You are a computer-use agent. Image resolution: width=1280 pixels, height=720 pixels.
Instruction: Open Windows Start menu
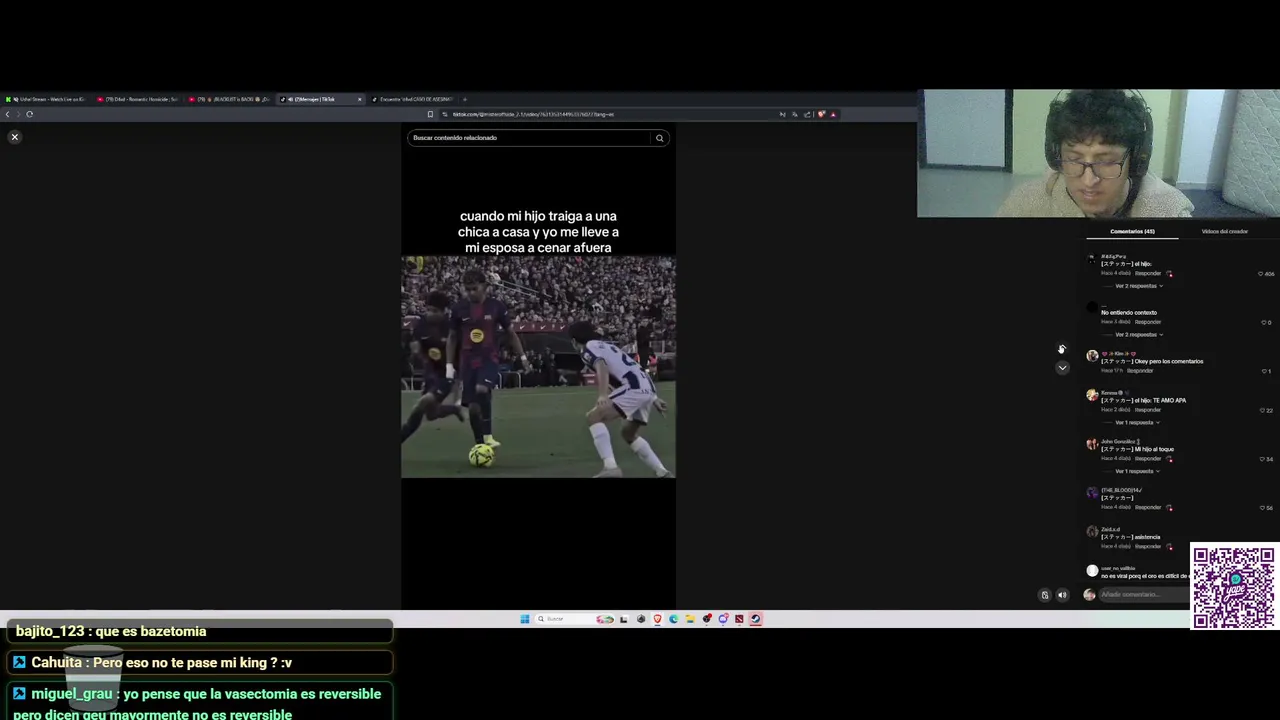point(524,619)
